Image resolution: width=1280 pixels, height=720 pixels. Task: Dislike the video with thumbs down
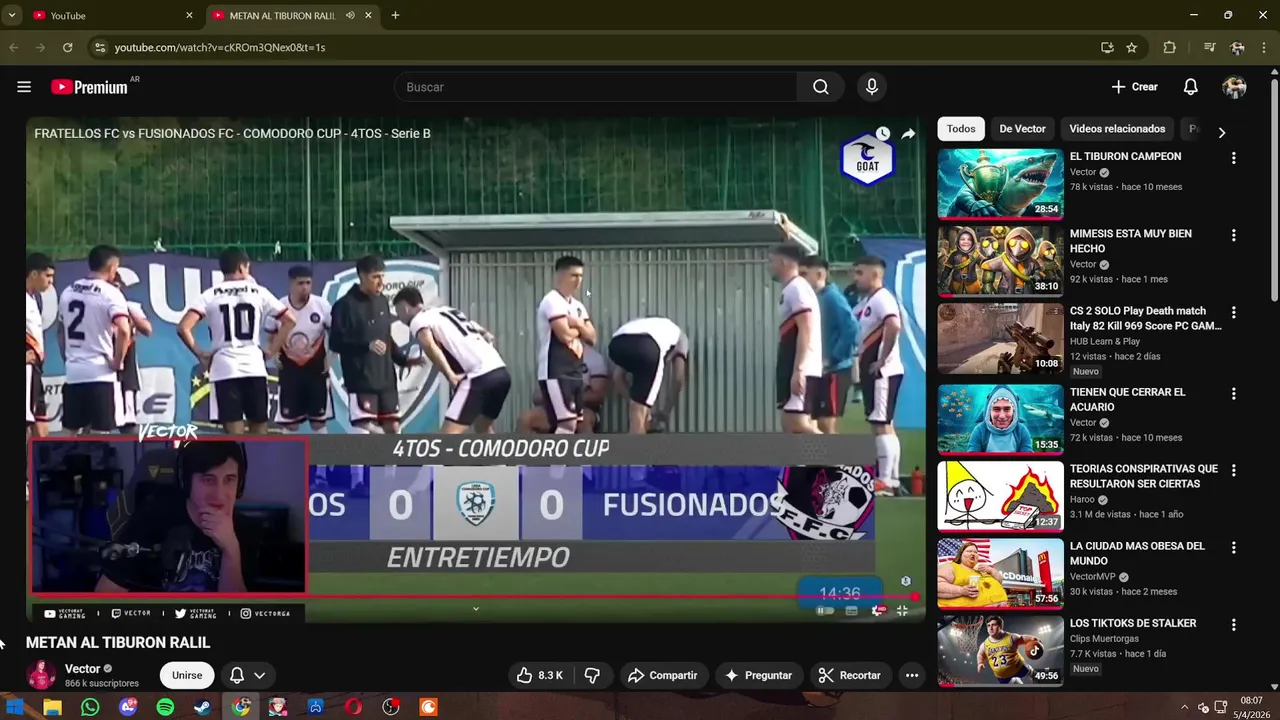[592, 675]
